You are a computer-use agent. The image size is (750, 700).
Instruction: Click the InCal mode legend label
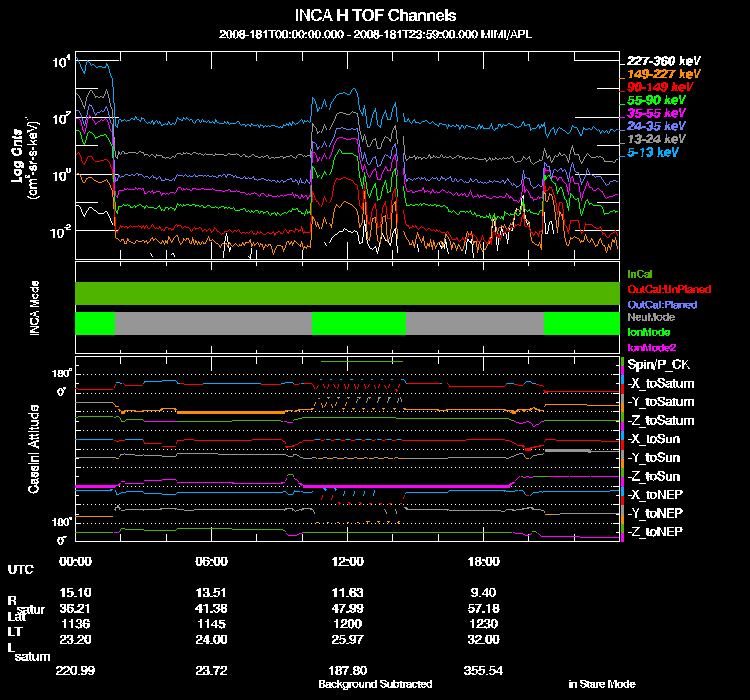click(640, 274)
